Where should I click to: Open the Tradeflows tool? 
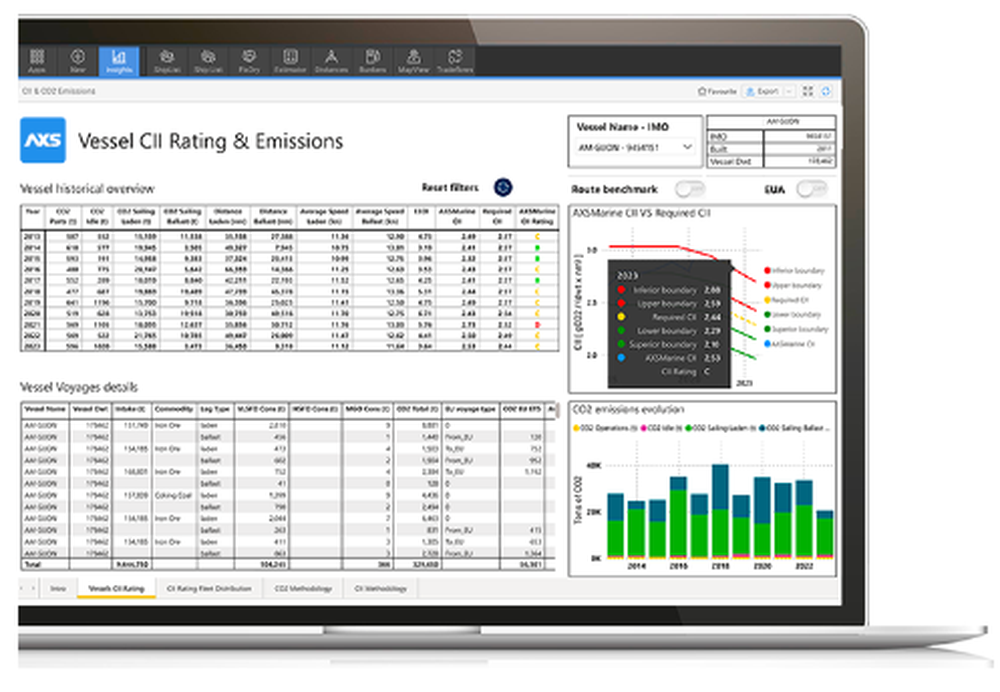pyautogui.click(x=455, y=61)
